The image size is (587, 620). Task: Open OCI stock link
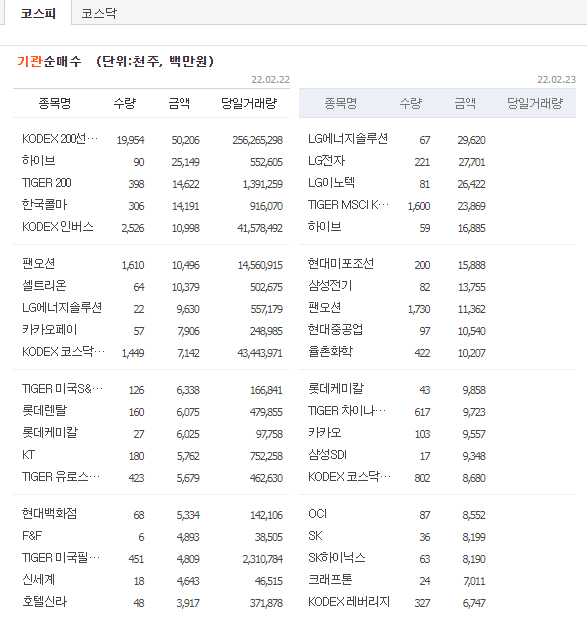pos(317,514)
